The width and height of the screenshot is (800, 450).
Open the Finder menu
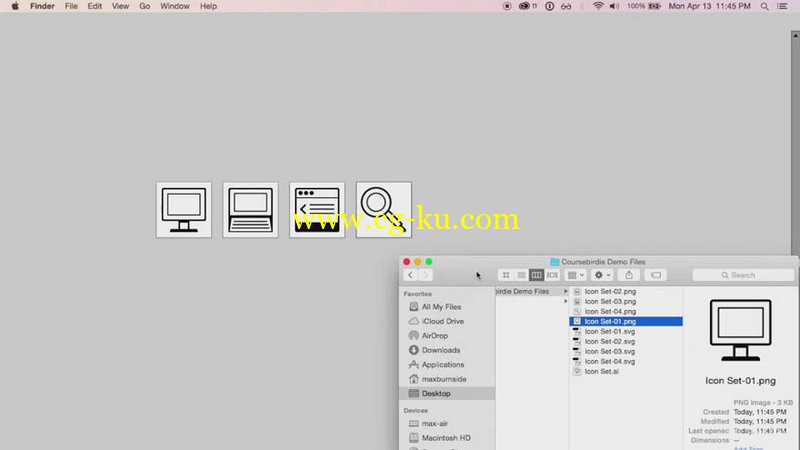(x=42, y=6)
